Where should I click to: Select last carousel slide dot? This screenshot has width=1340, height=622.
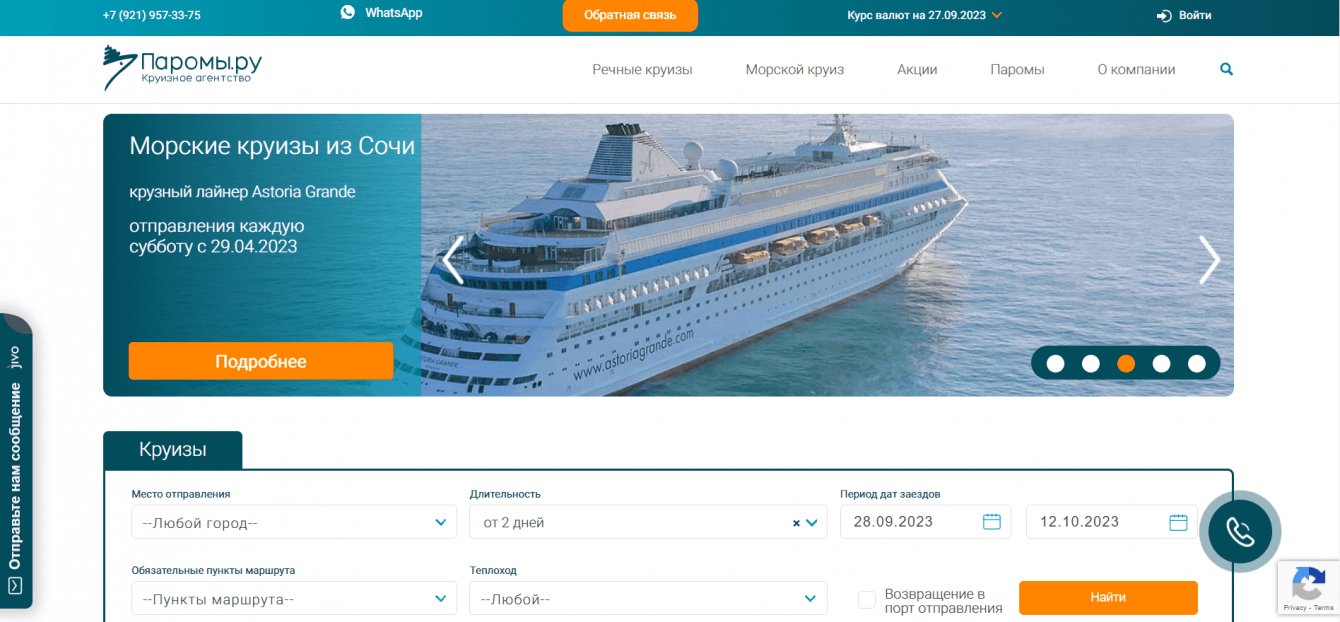point(1197,363)
